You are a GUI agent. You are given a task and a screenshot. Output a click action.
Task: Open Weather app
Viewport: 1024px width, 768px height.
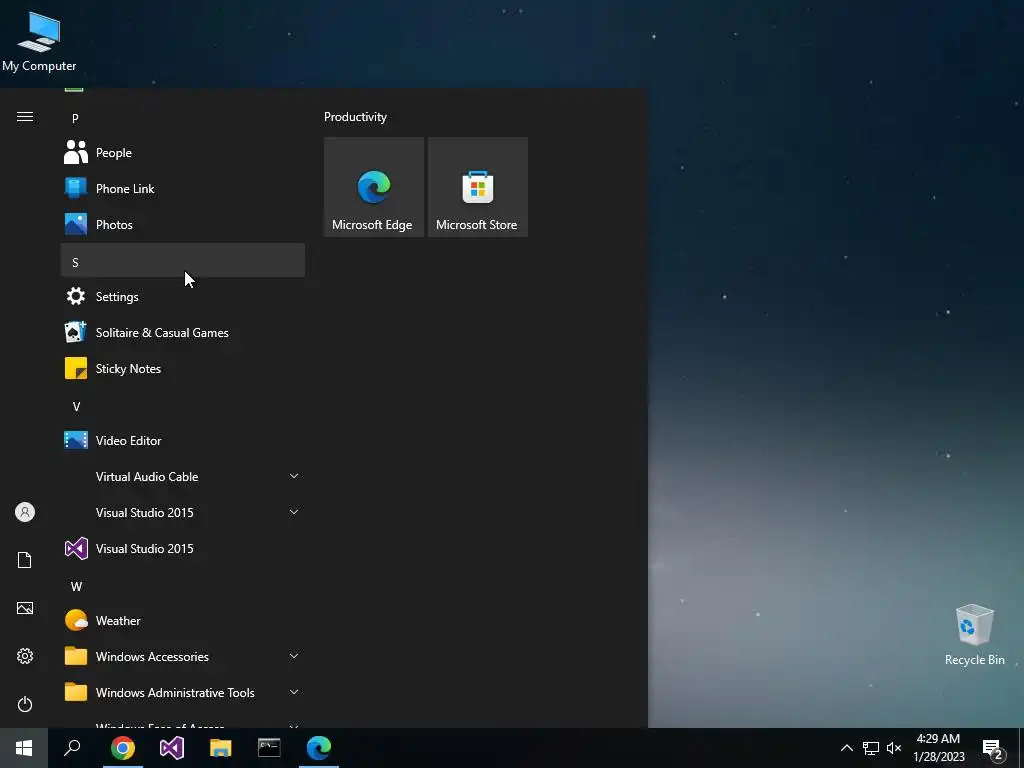click(x=183, y=620)
